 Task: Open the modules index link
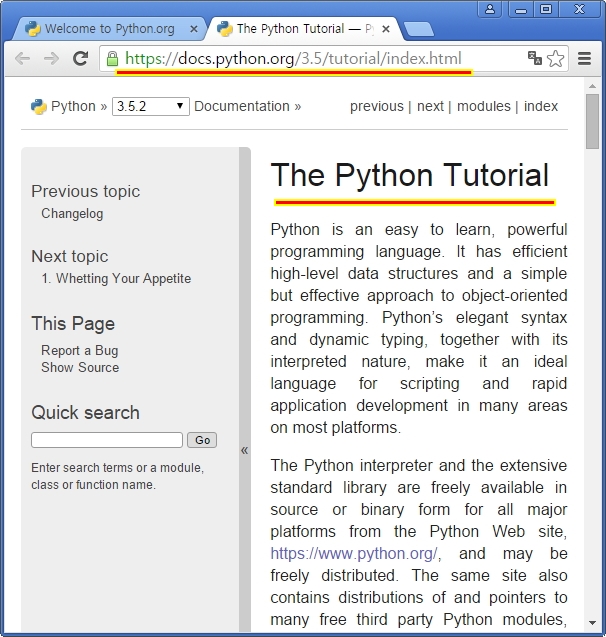tap(483, 106)
